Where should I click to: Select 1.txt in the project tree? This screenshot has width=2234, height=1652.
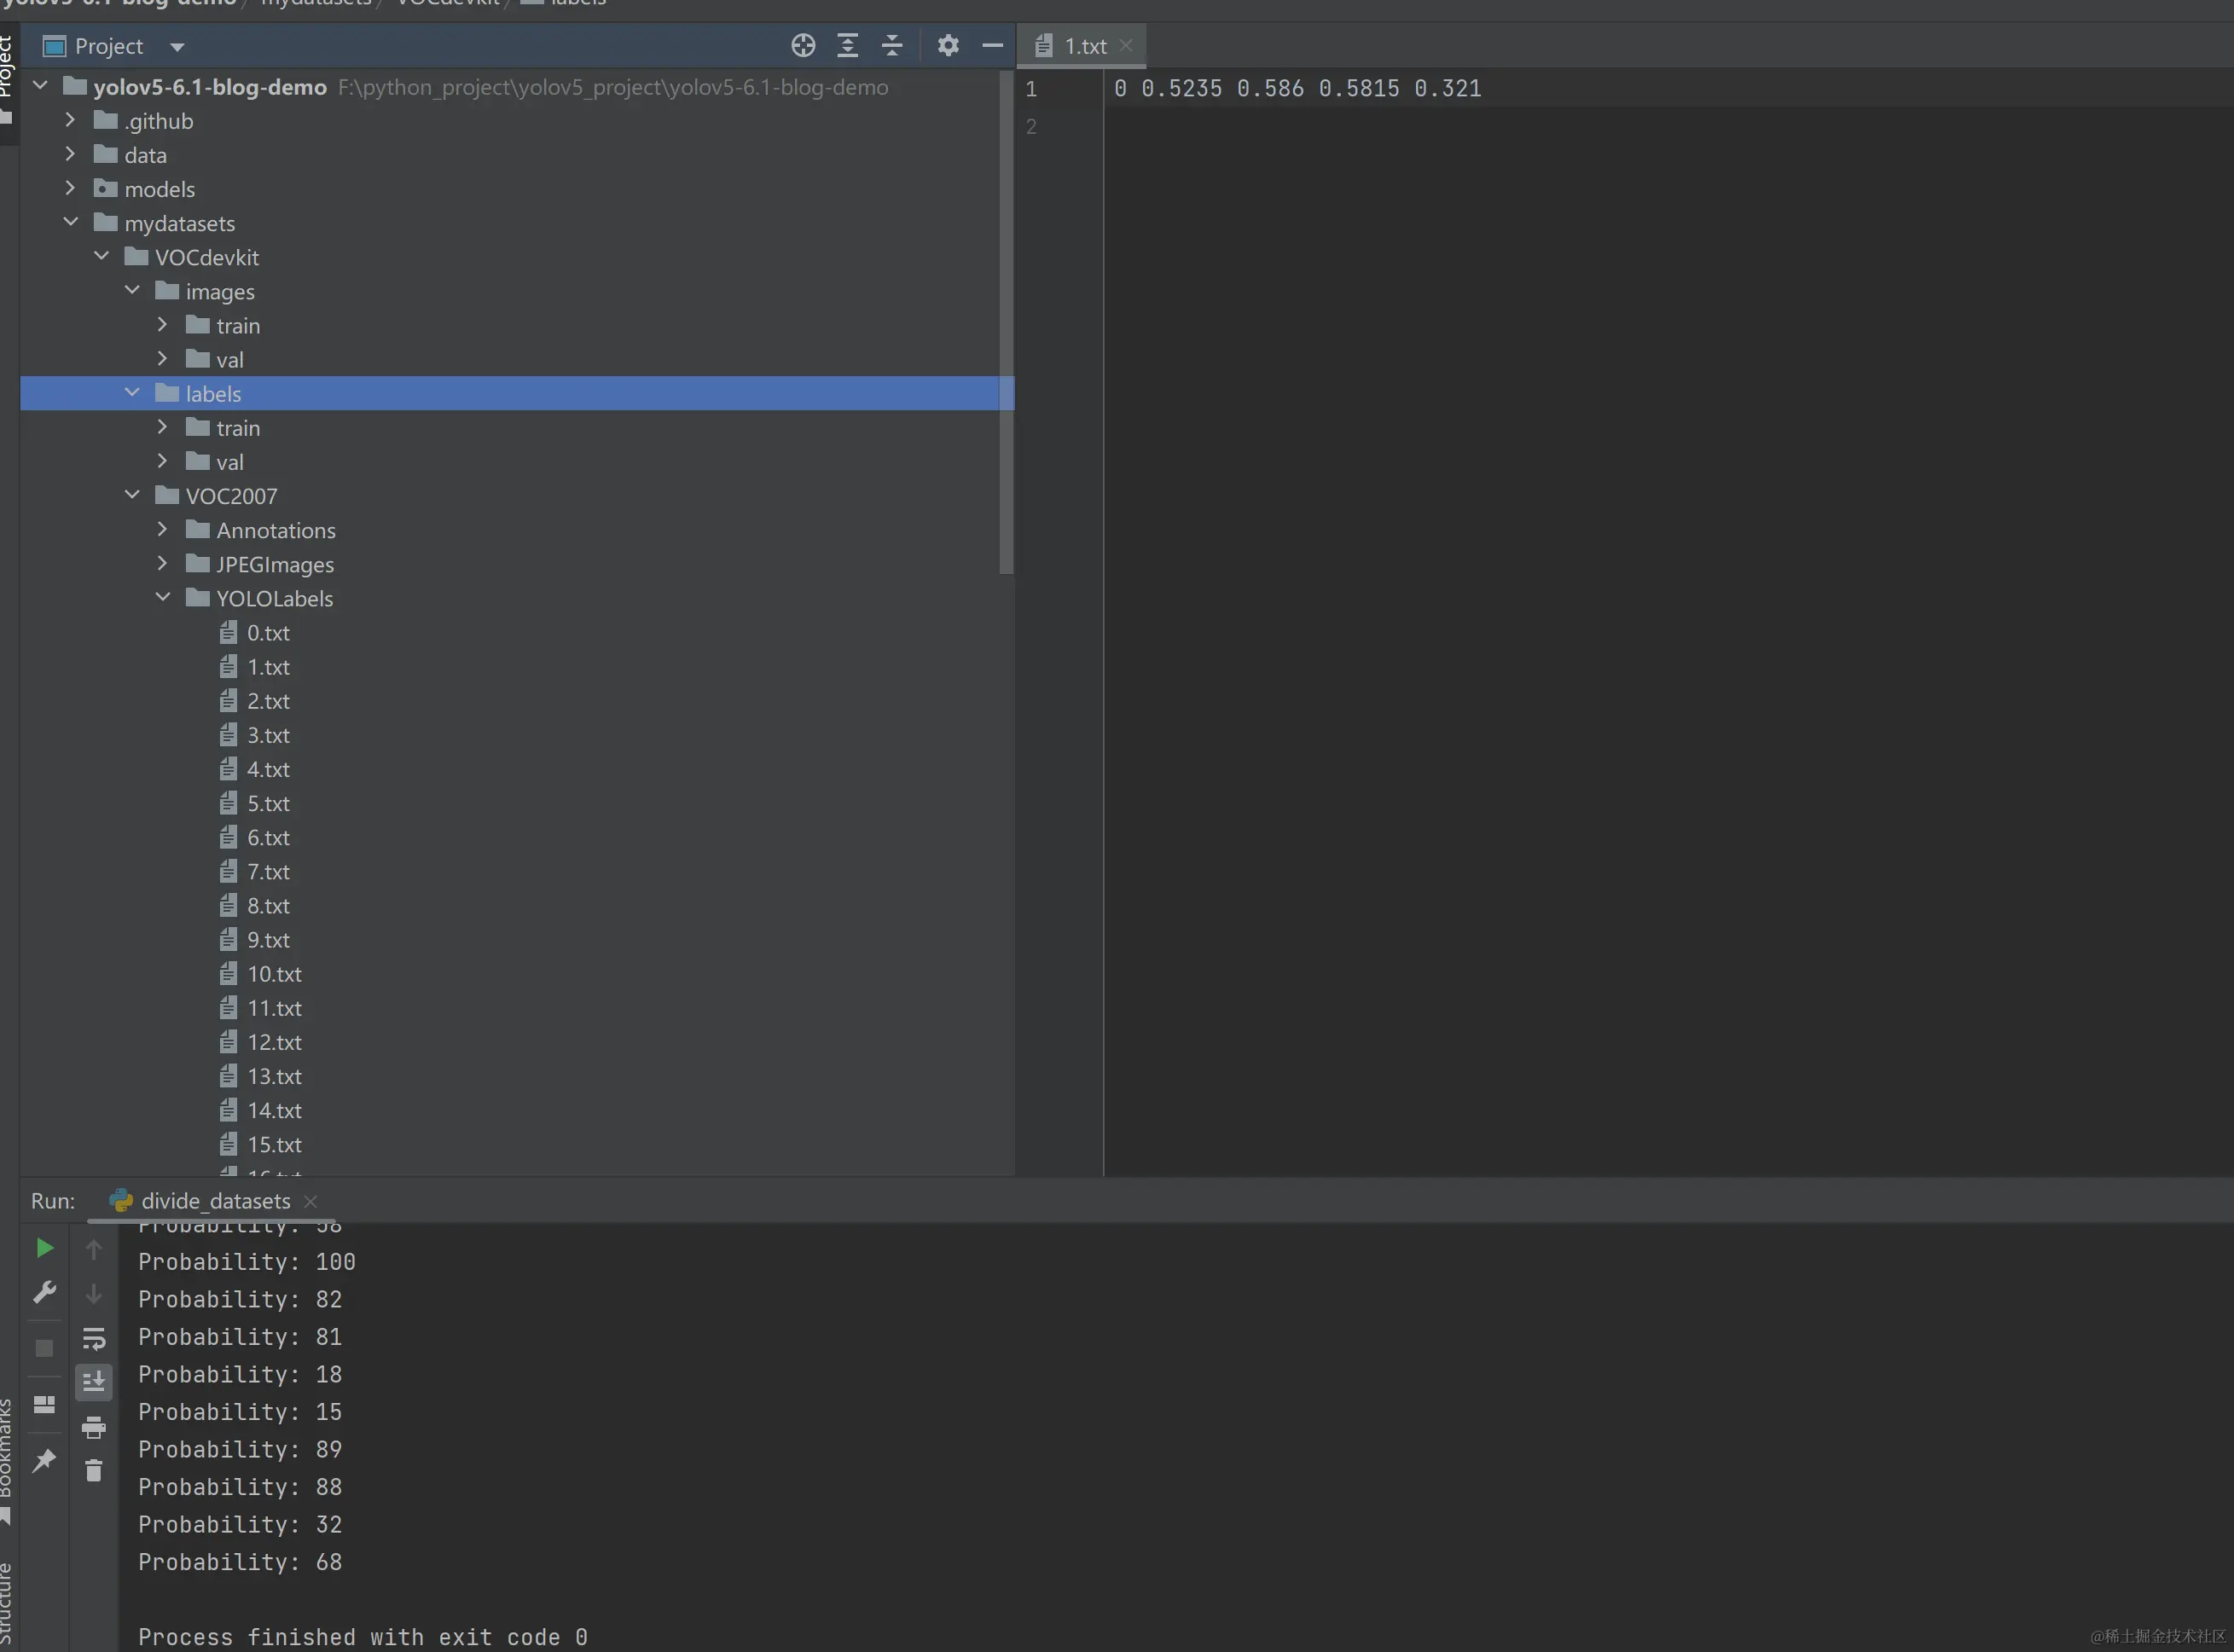coord(268,666)
